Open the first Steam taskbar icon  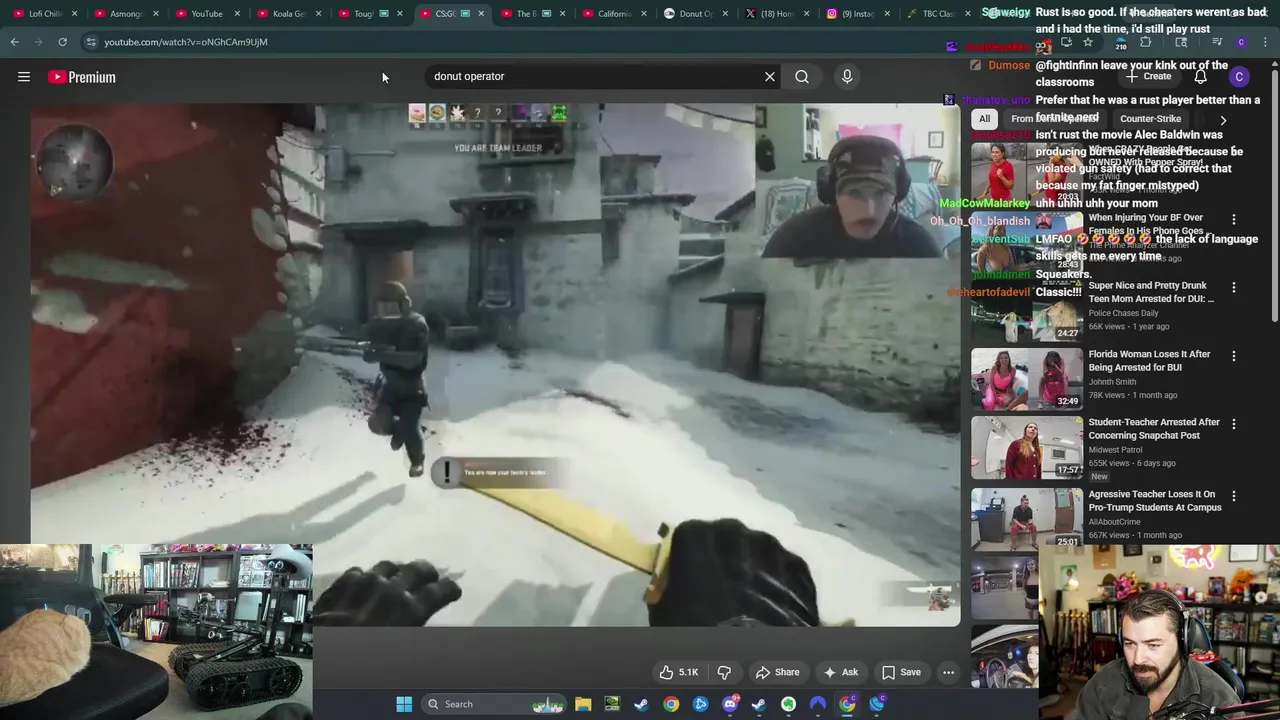pyautogui.click(x=641, y=704)
